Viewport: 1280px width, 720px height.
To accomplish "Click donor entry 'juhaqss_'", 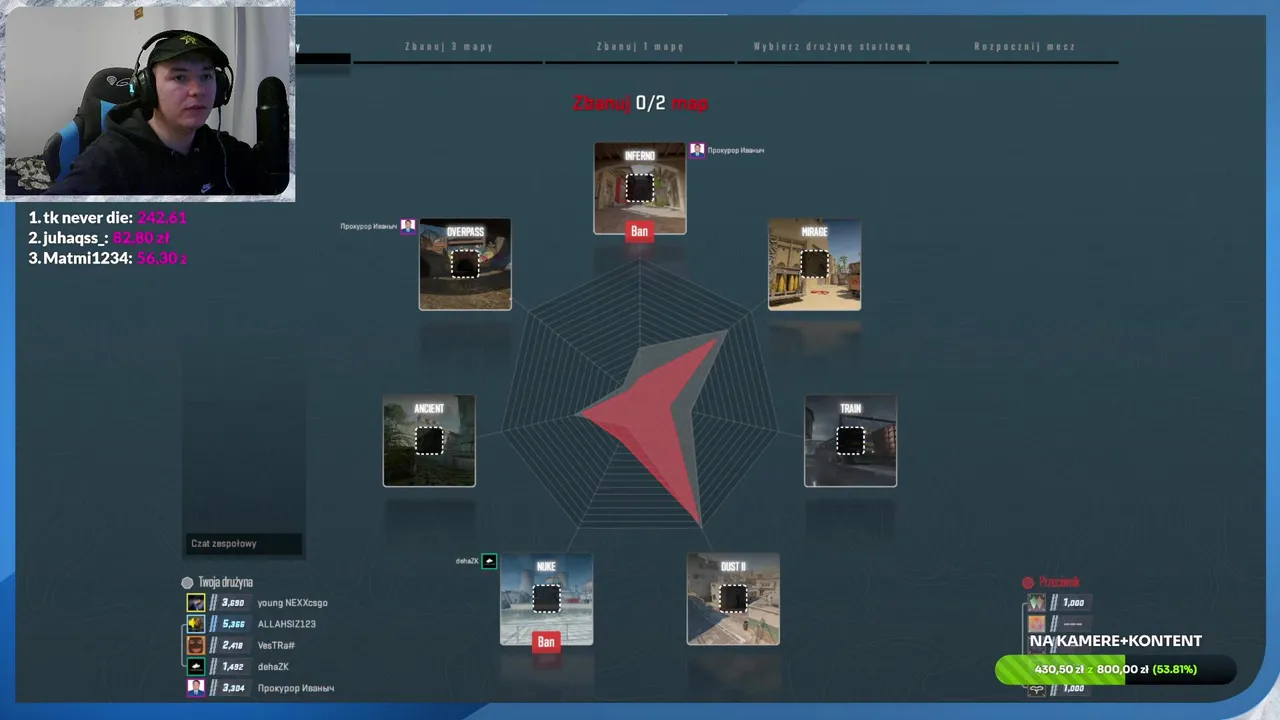I will tap(99, 238).
